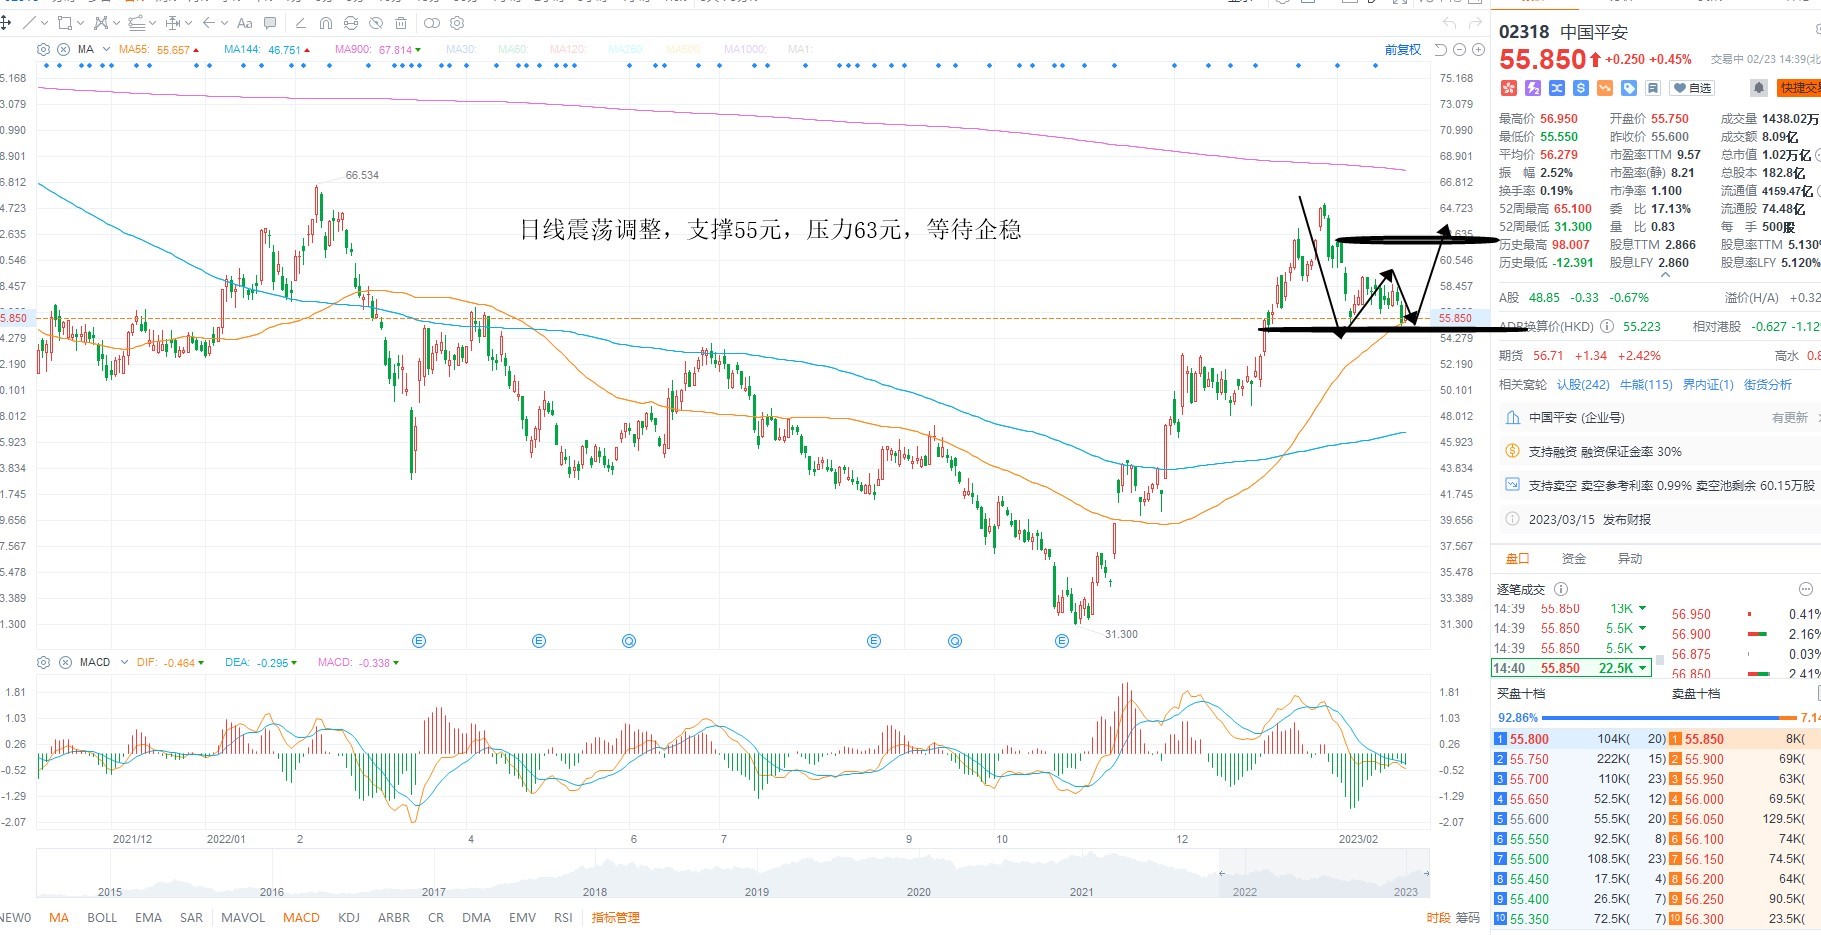Viewport: 1821px width, 935px height.
Task: Expand the rectangle tool options arrow
Action: [x=80, y=23]
